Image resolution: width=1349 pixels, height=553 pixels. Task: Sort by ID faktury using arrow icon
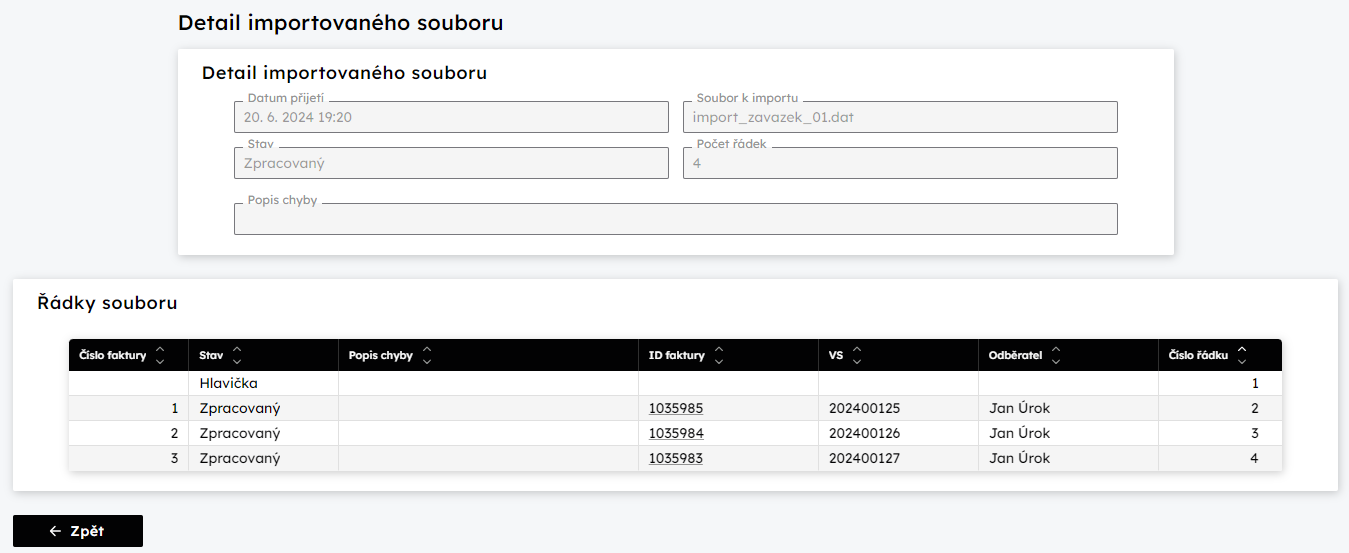(719, 355)
